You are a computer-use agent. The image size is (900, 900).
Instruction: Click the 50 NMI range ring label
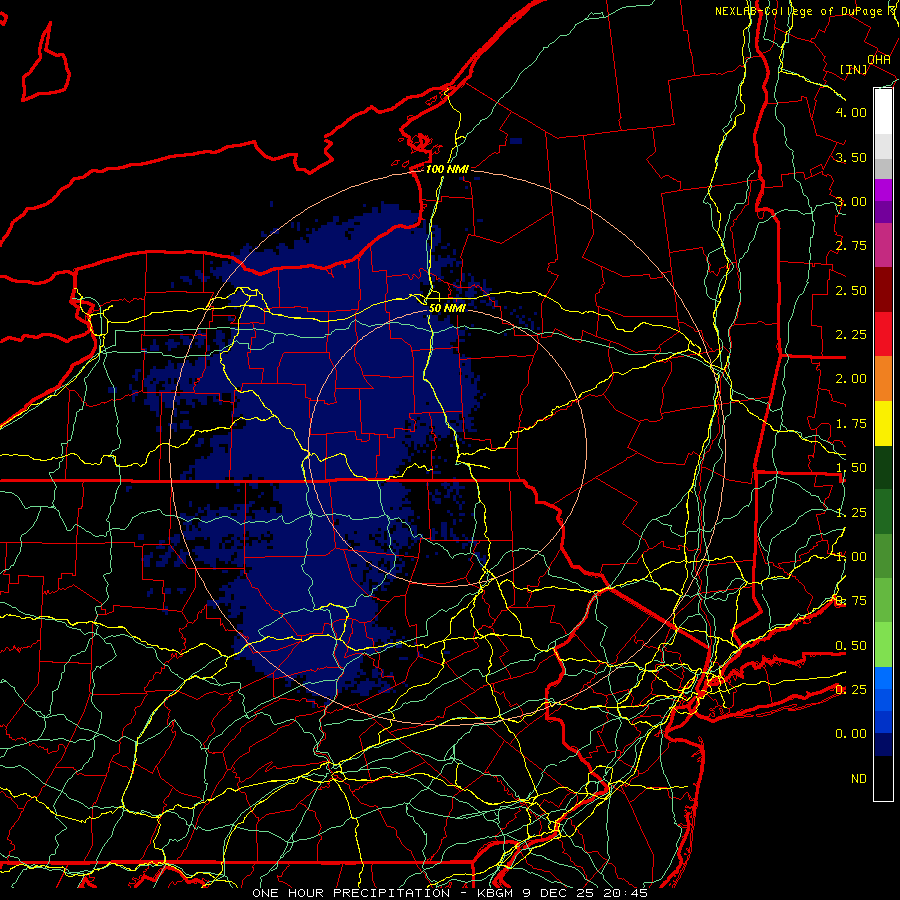click(x=447, y=308)
